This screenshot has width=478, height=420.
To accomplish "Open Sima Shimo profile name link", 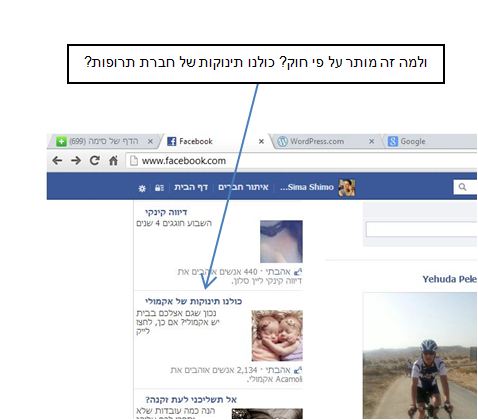I will [307, 187].
